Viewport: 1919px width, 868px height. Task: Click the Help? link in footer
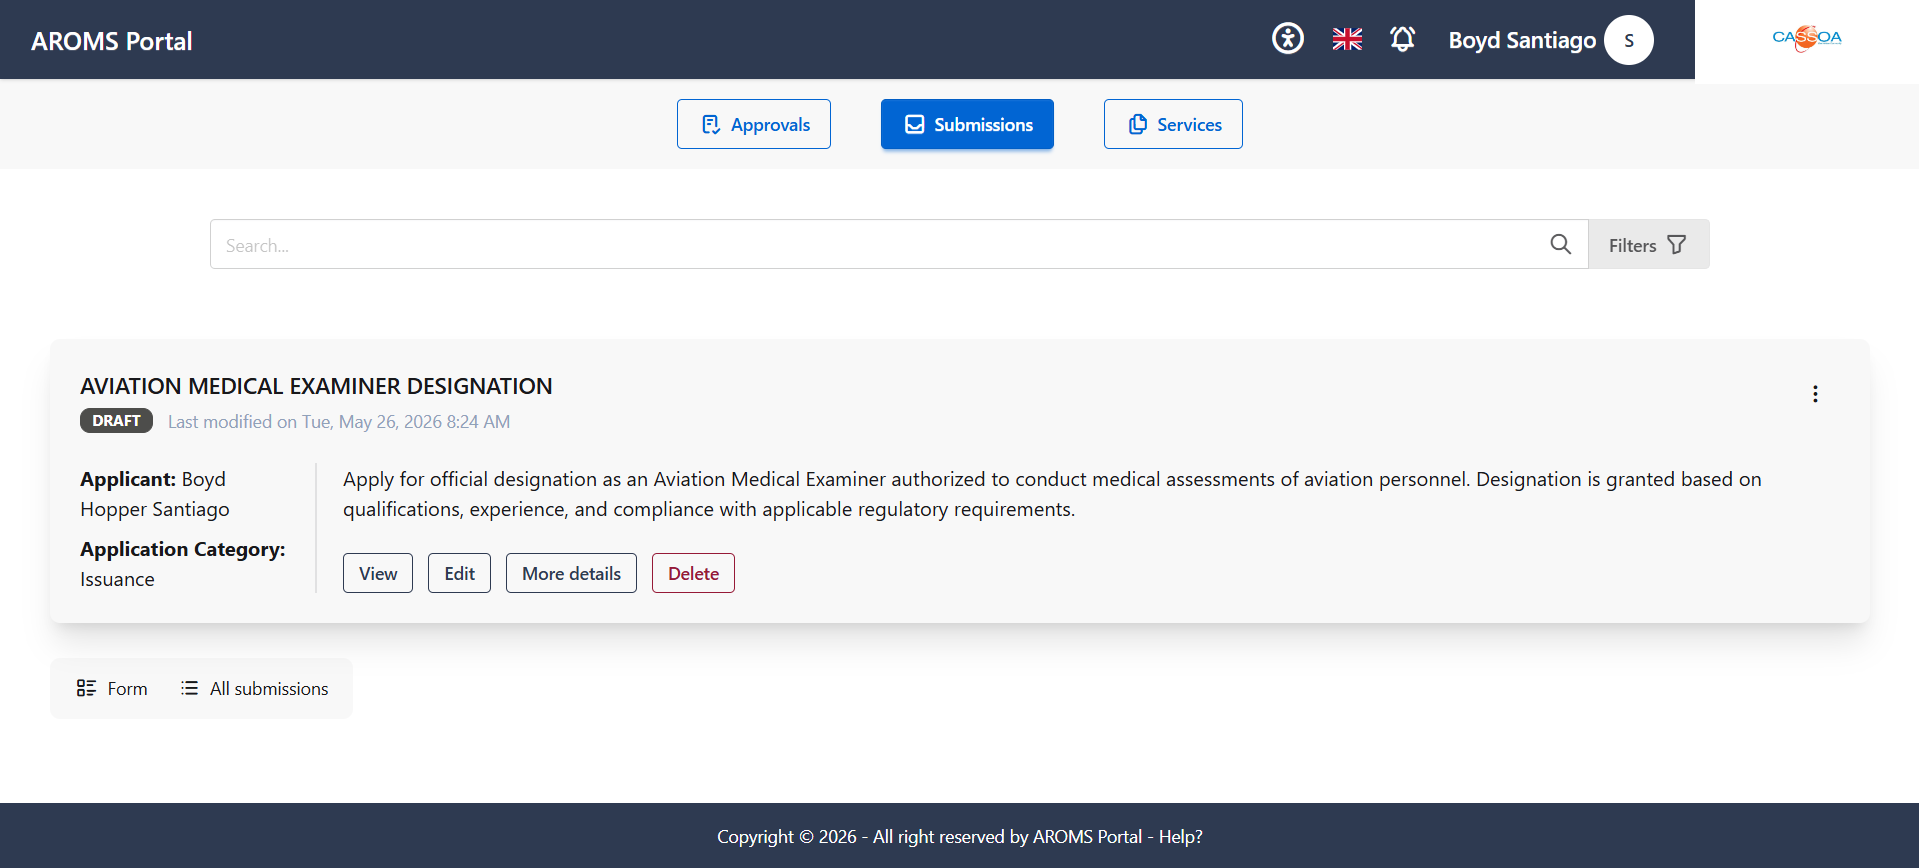click(1180, 836)
